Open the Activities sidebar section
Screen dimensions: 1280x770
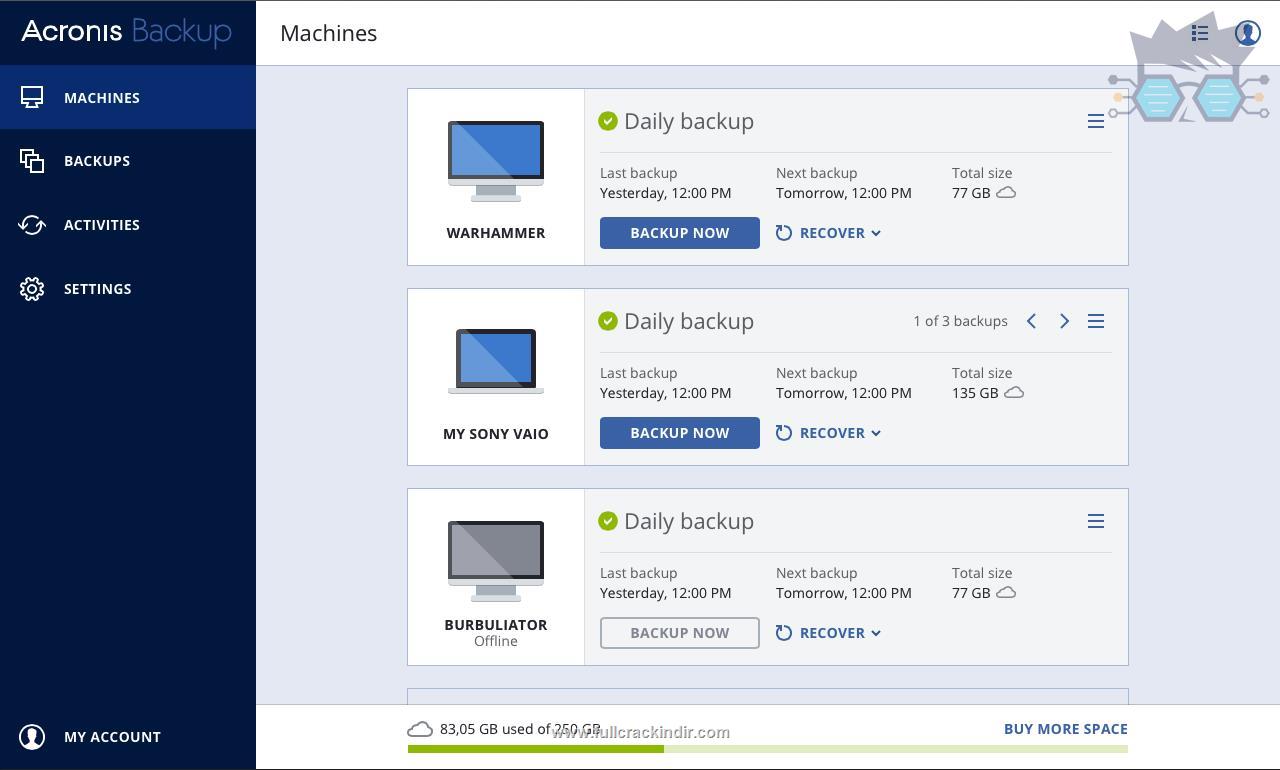[128, 225]
